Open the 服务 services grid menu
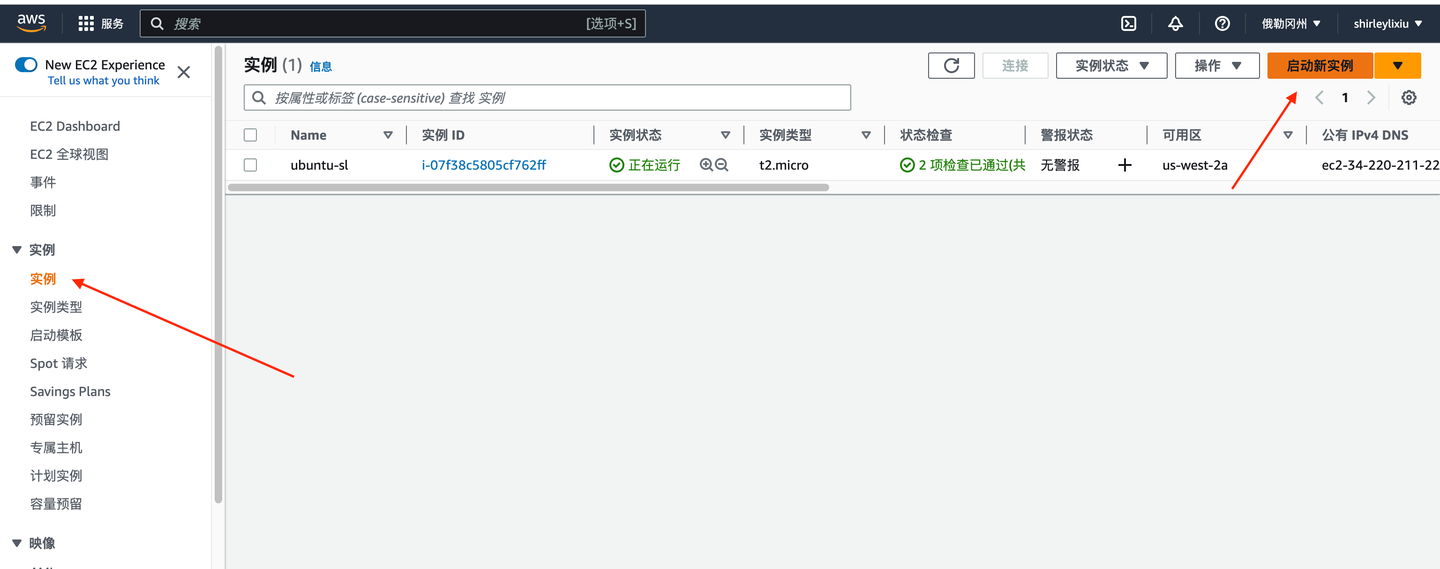The image size is (1440, 569). pyautogui.click(x=101, y=23)
